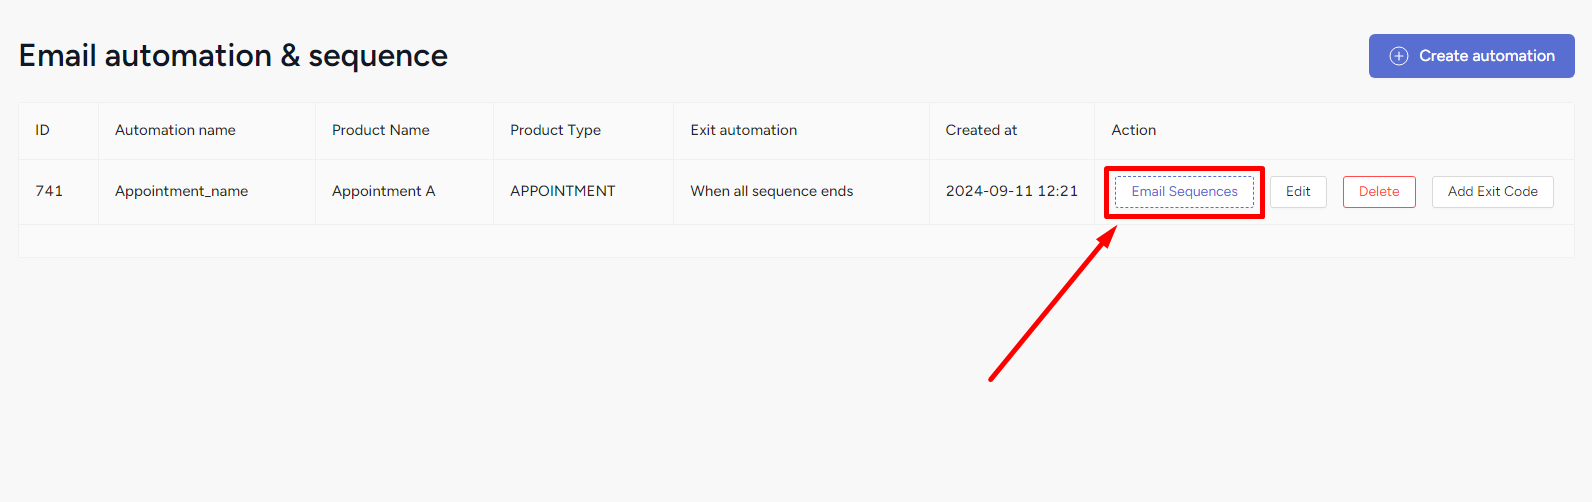Image resolution: width=1592 pixels, height=502 pixels.
Task: Click the Action column header
Action: [1134, 130]
